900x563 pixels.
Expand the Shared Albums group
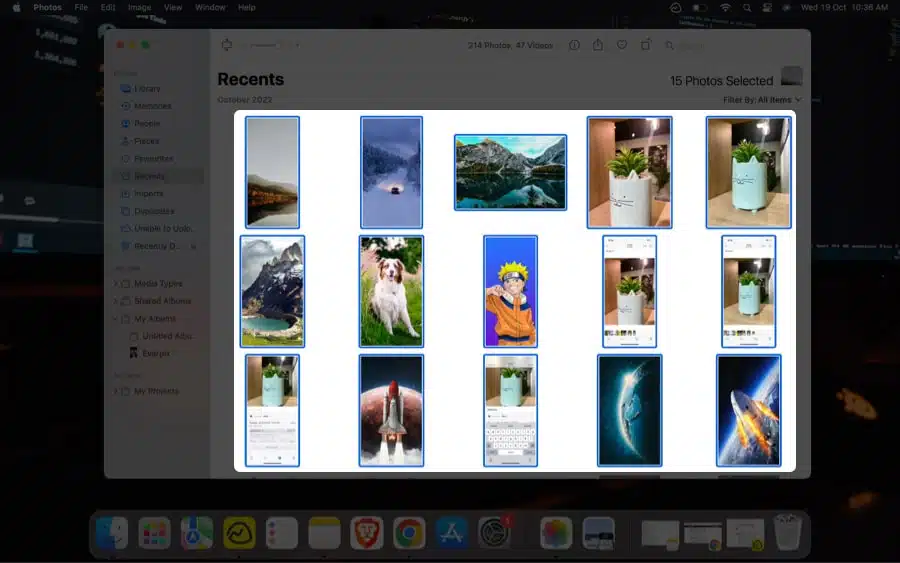(116, 301)
